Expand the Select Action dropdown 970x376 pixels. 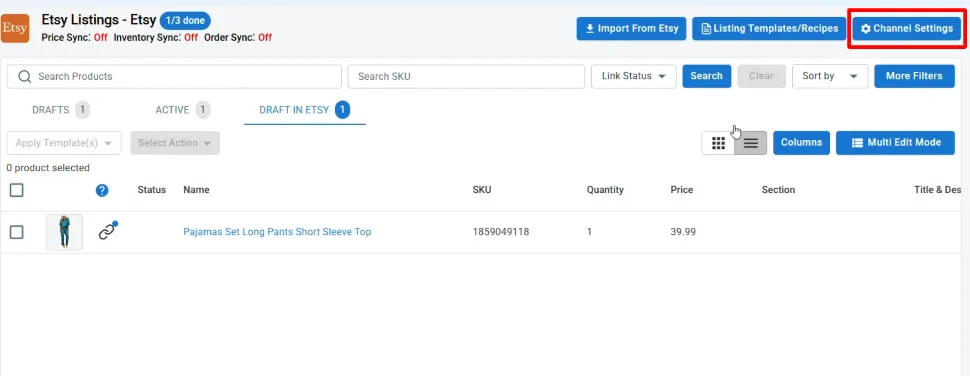click(x=175, y=143)
